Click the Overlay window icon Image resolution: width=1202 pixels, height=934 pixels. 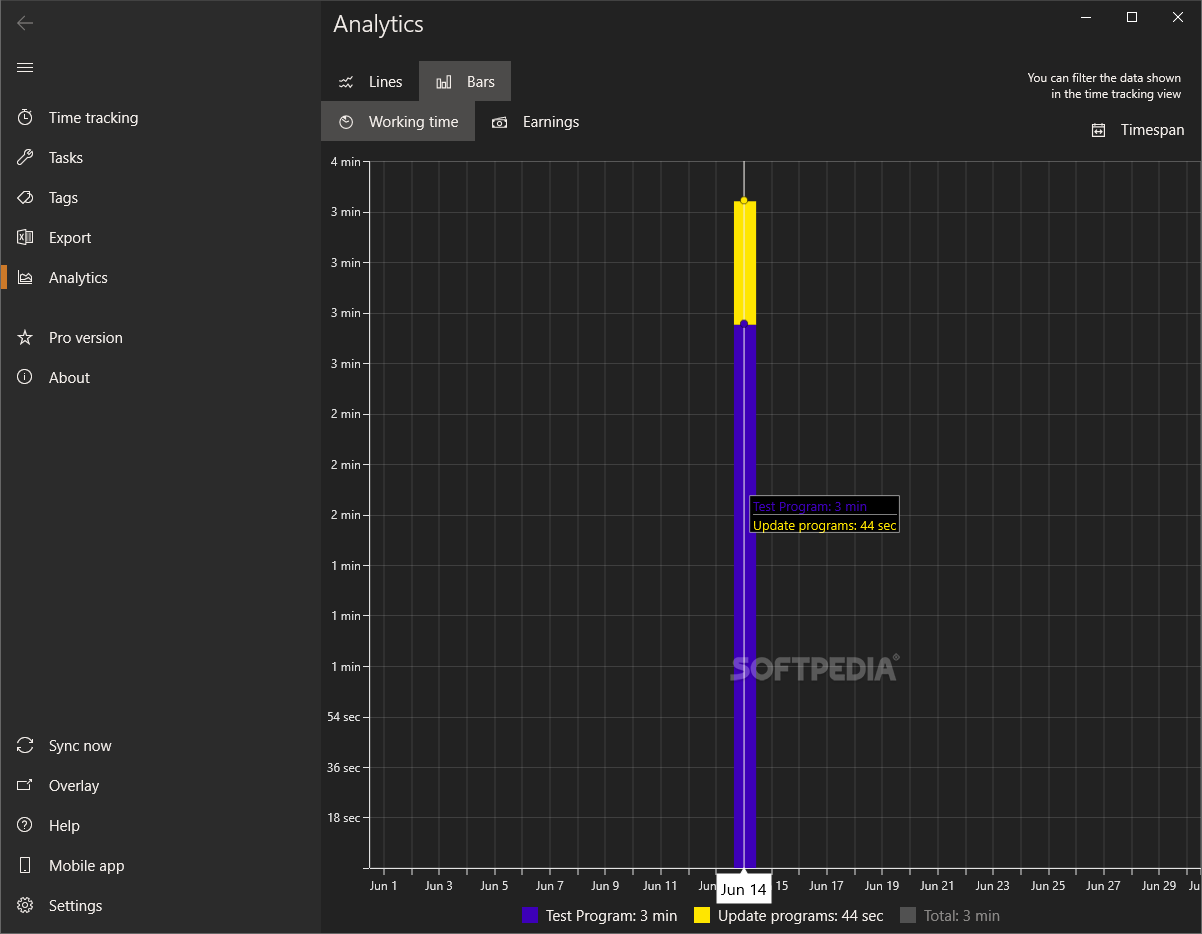25,786
